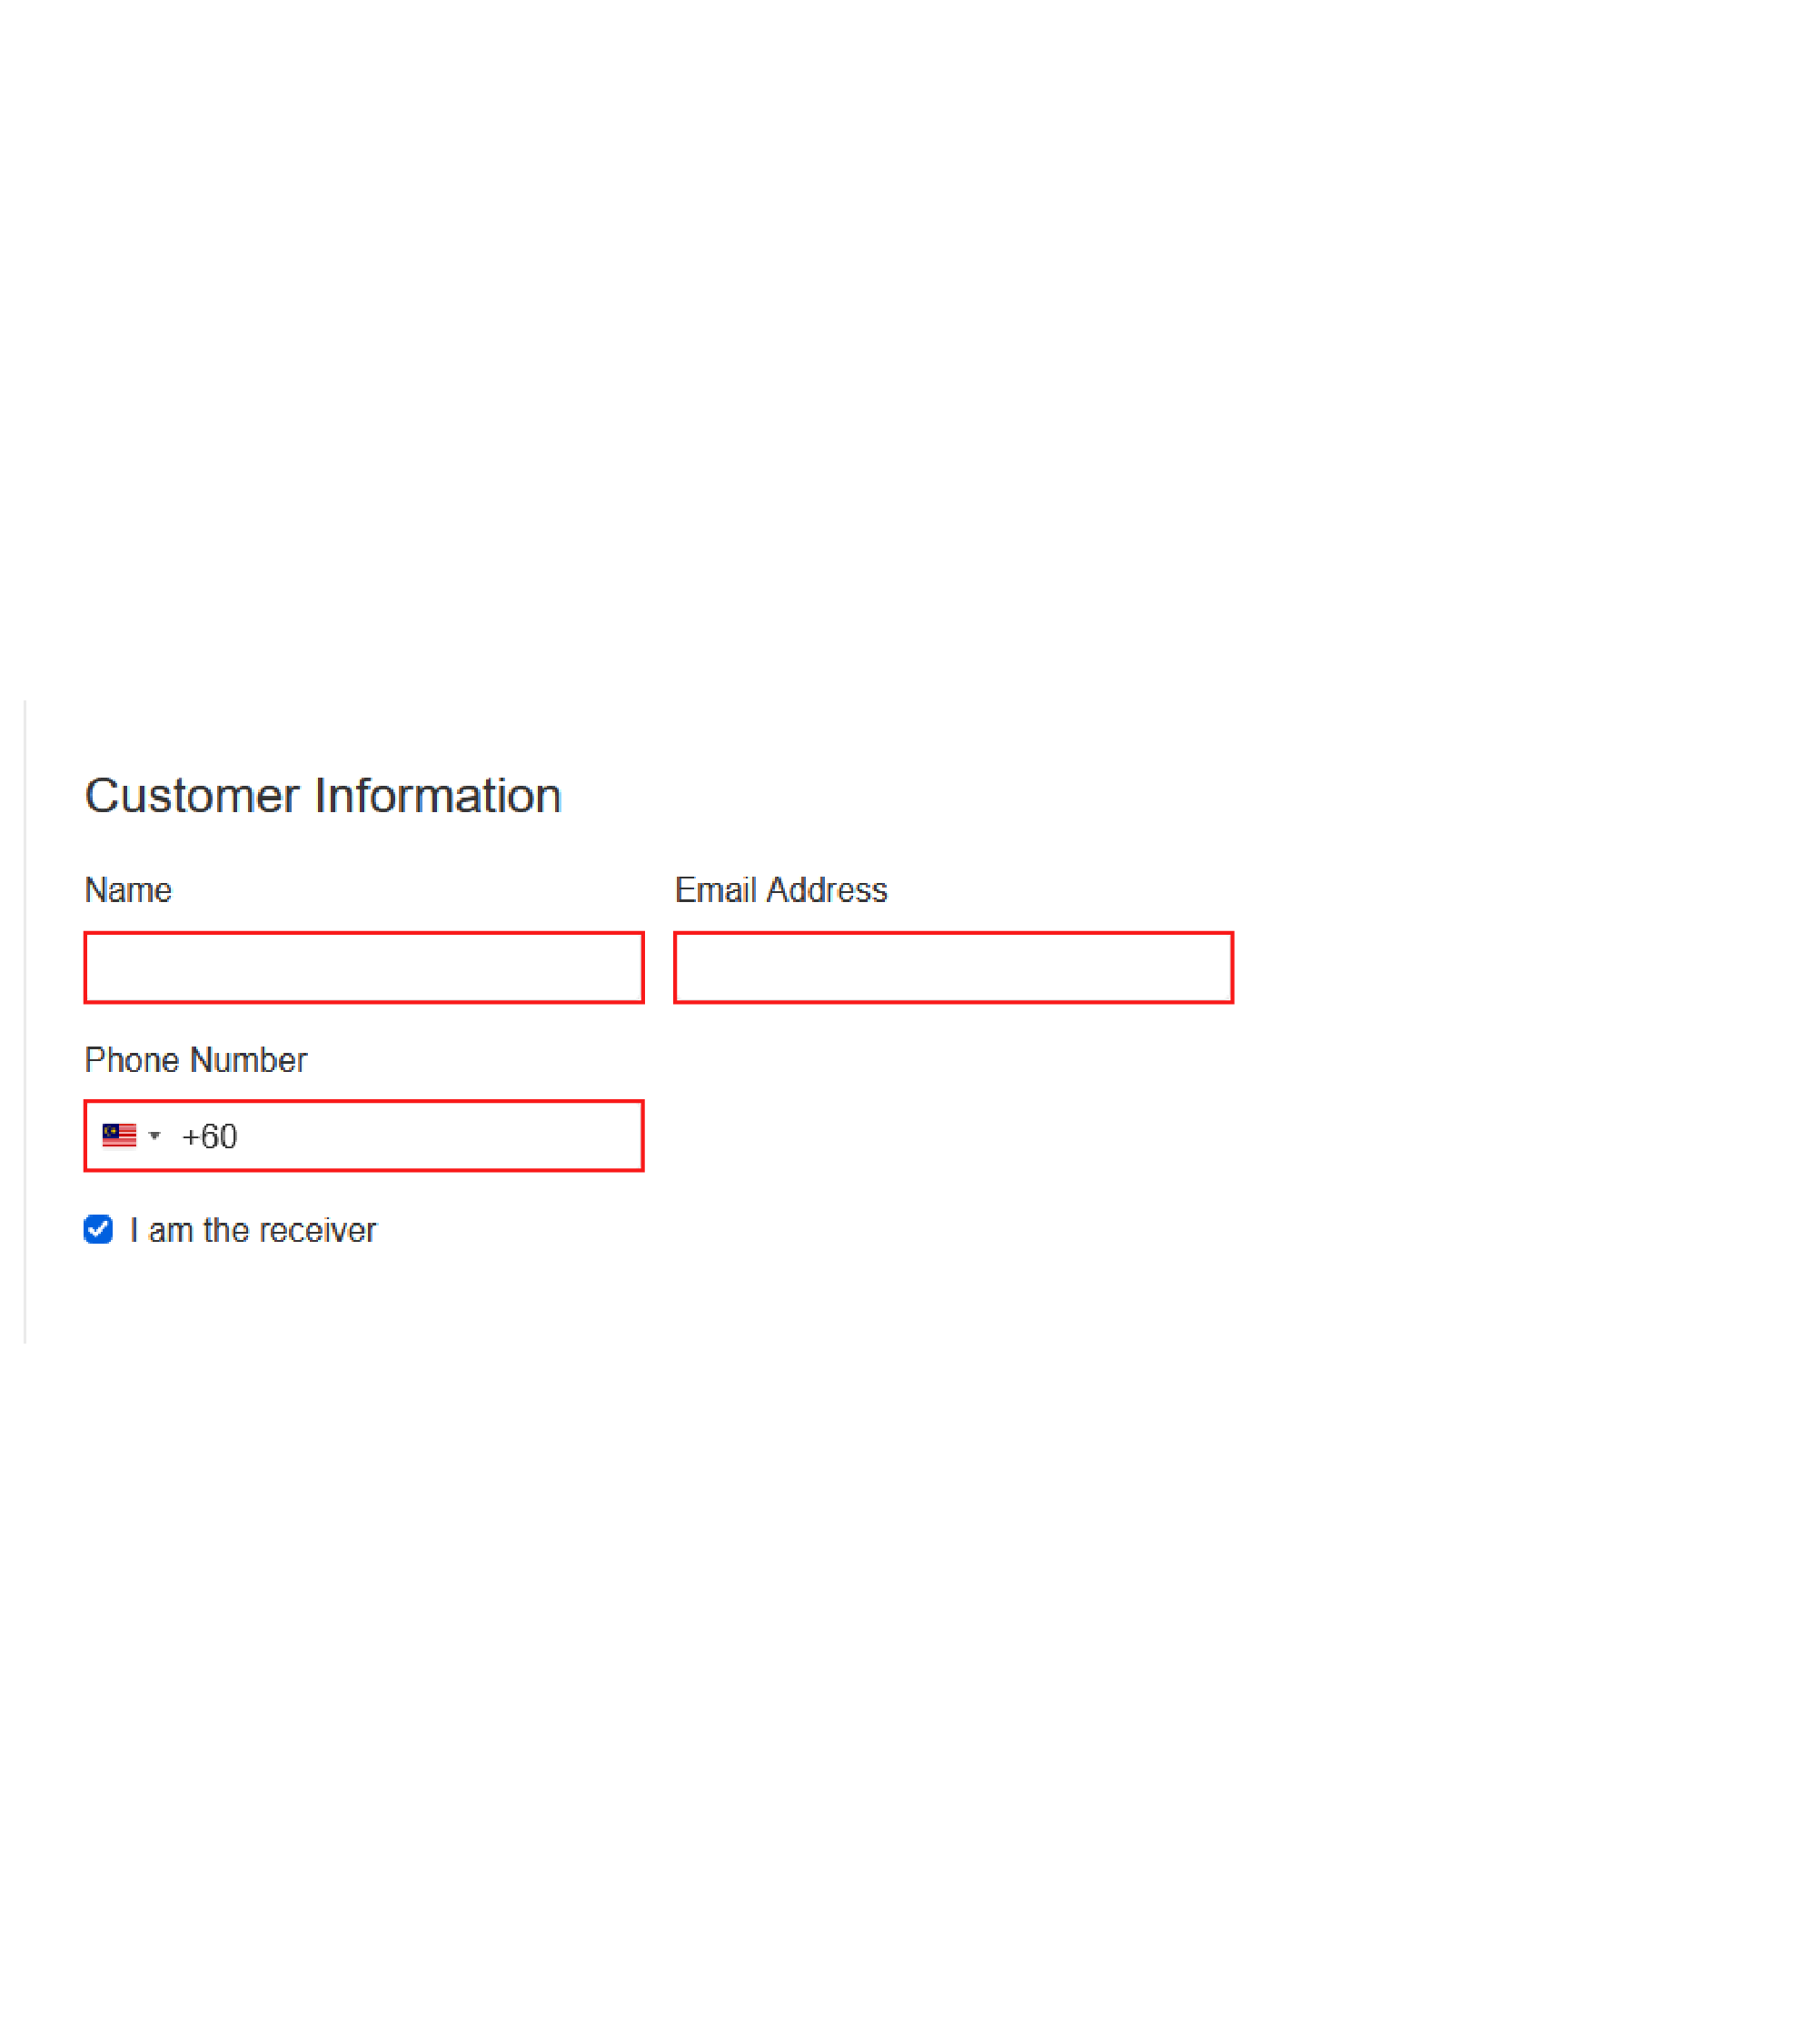Uncheck the "I am the receiver" checkbox
This screenshot has width=1817, height=2044.
[x=98, y=1229]
